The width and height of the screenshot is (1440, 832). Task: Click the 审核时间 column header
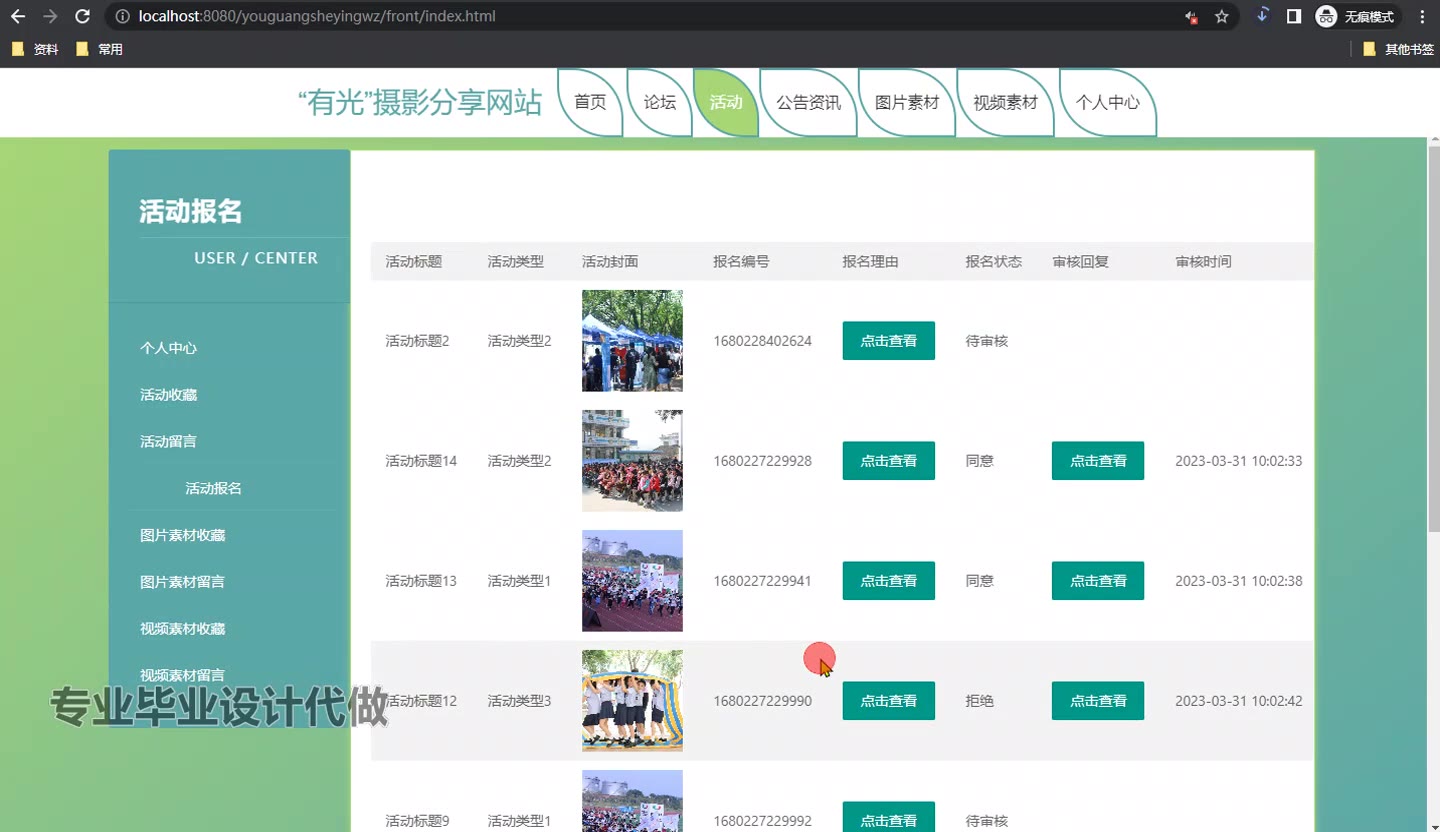click(1203, 262)
